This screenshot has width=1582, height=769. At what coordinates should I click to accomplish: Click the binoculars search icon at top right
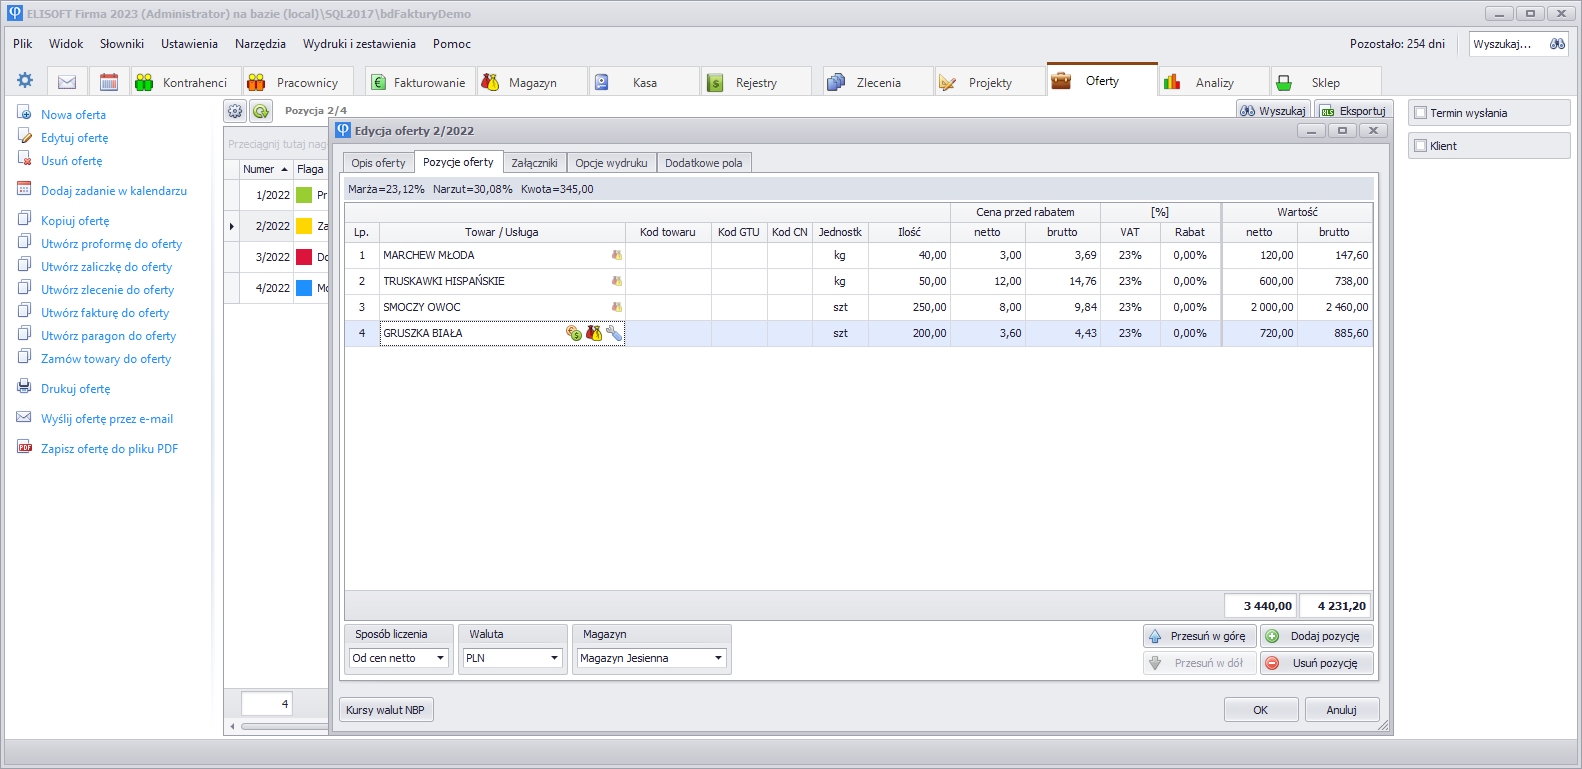pyautogui.click(x=1557, y=44)
